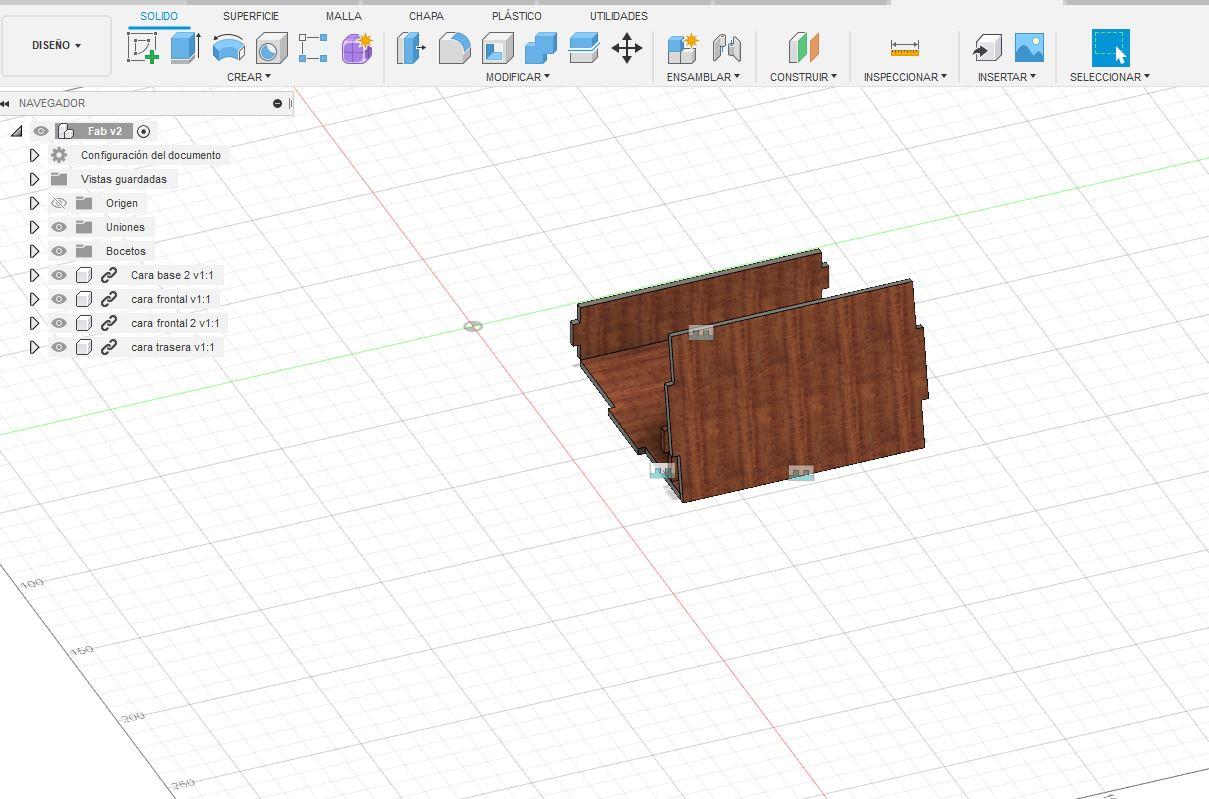This screenshot has width=1209, height=799.
Task: Hide the Cara base 2 v1:1 component
Action: [x=59, y=275]
